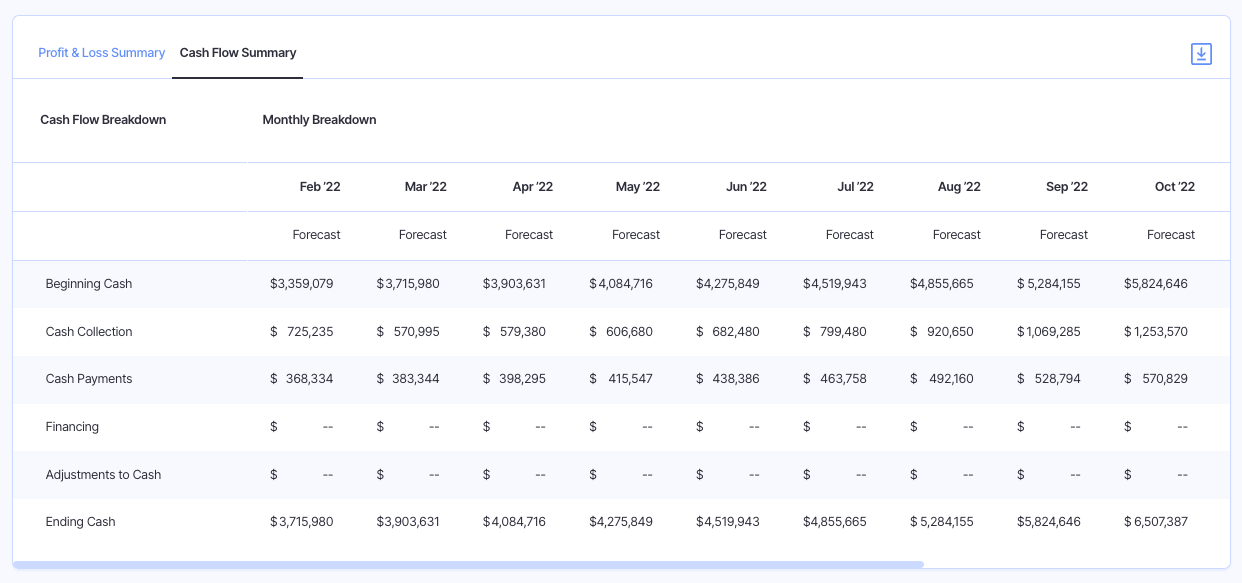1242x583 pixels.
Task: Open the Beginning Cash row label
Action: pos(91,283)
